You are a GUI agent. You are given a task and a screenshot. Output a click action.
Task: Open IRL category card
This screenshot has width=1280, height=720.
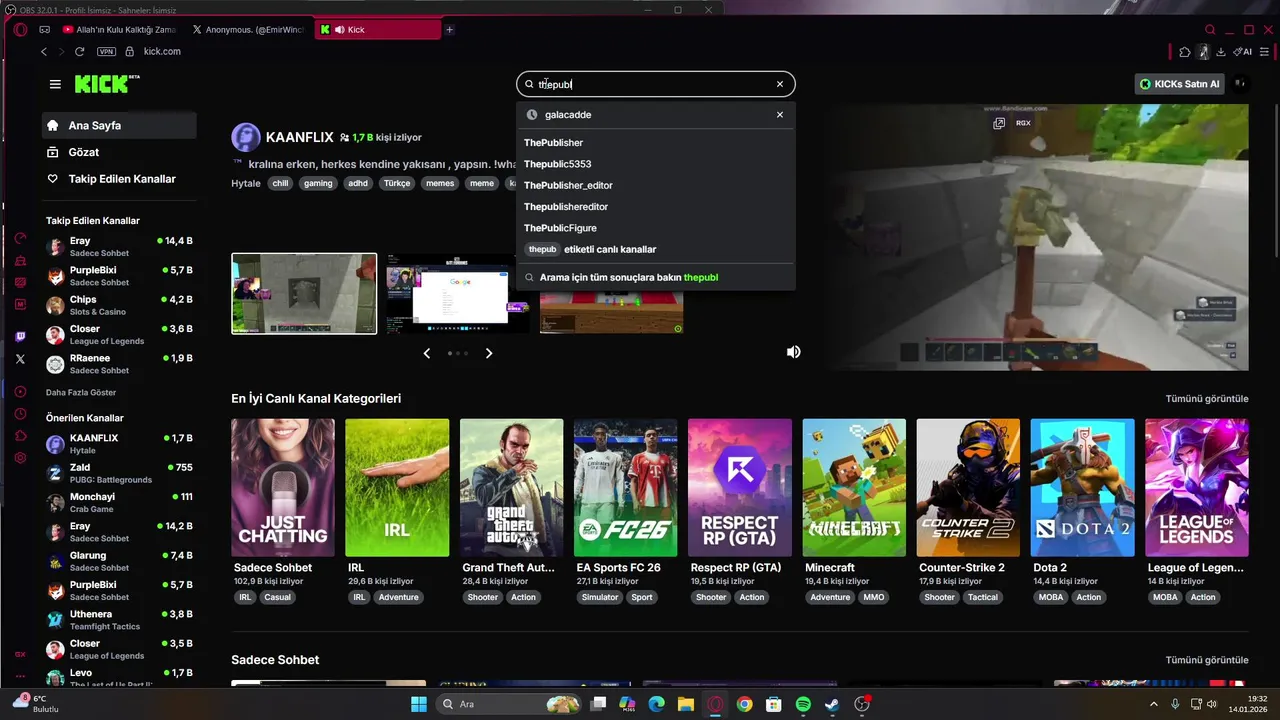(x=397, y=487)
